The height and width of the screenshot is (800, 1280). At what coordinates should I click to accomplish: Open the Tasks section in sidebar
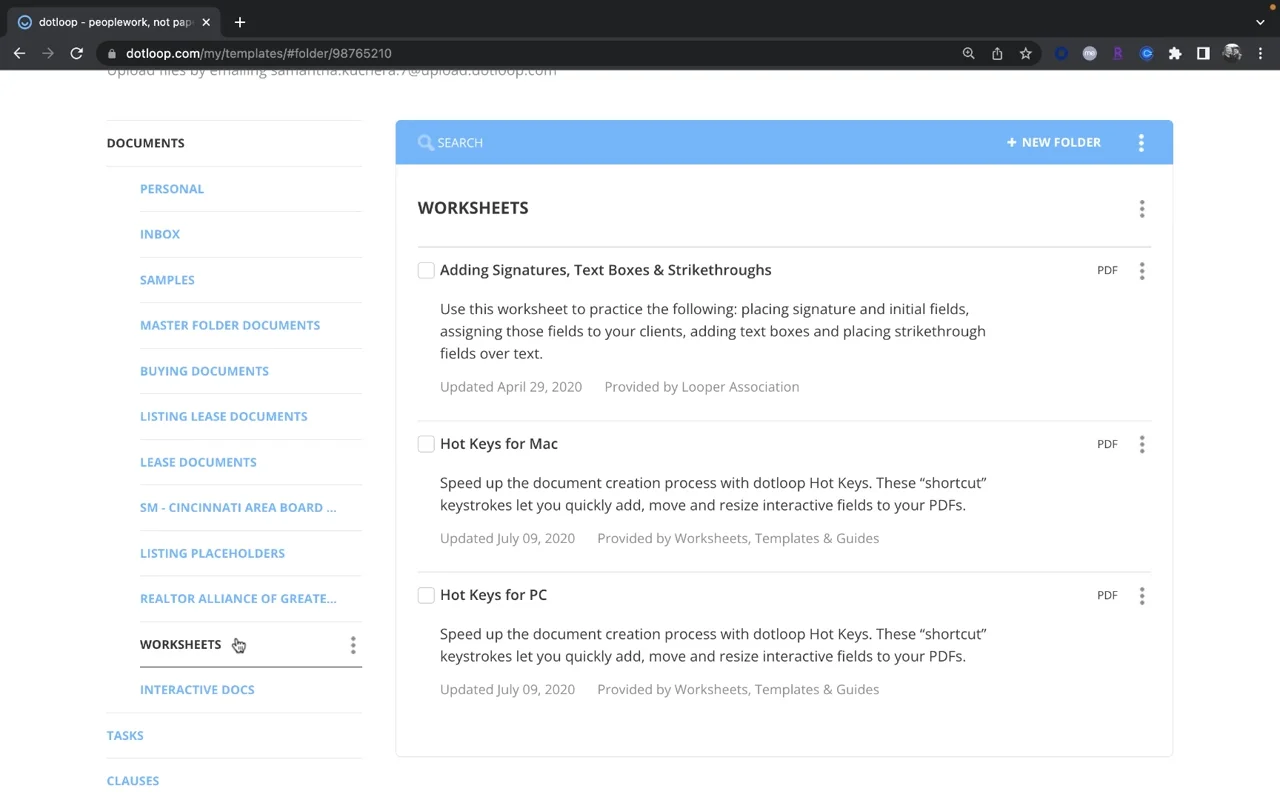tap(125, 736)
